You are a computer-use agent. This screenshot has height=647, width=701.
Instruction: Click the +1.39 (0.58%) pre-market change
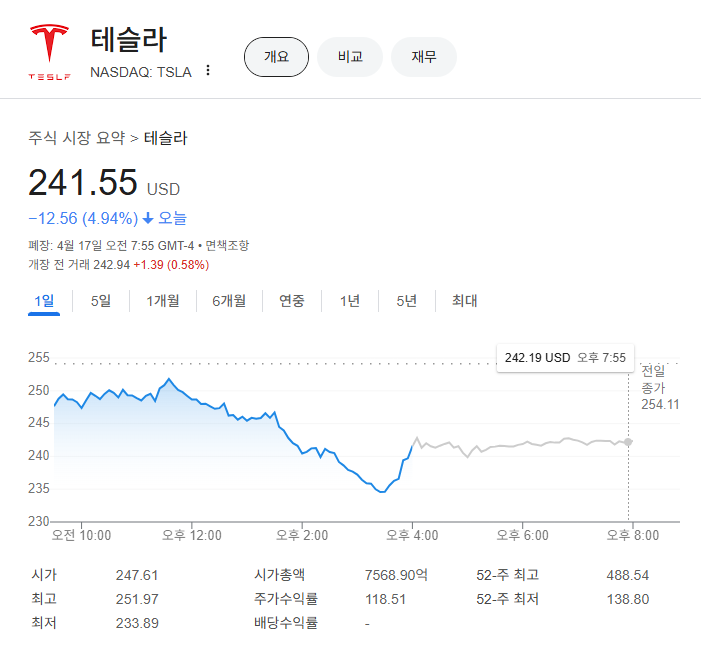click(171, 265)
